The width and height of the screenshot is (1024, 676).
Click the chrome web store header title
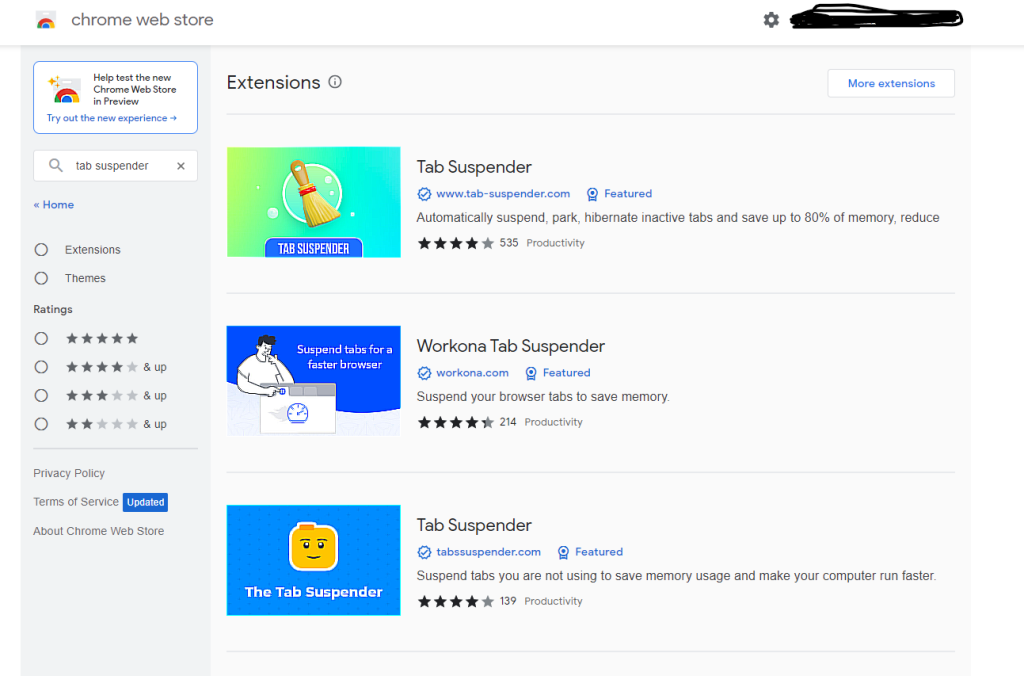[142, 20]
